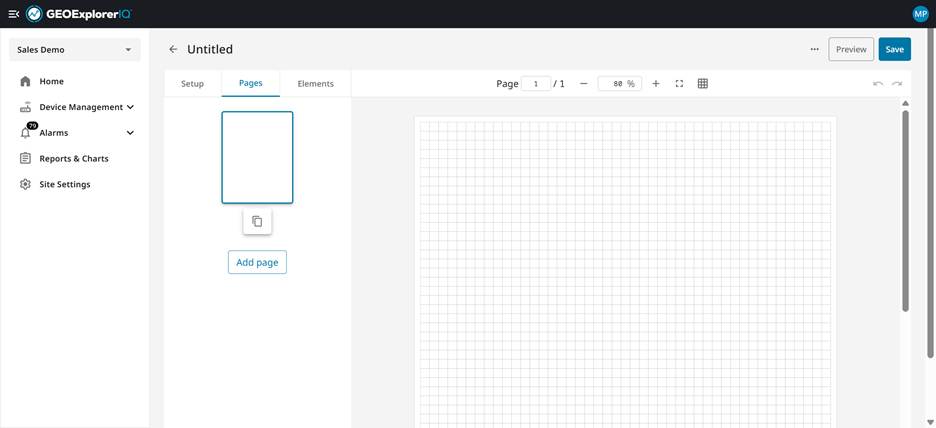The height and width of the screenshot is (428, 936).
Task: Open the Sales Demo site dropdown
Action: [x=75, y=50]
